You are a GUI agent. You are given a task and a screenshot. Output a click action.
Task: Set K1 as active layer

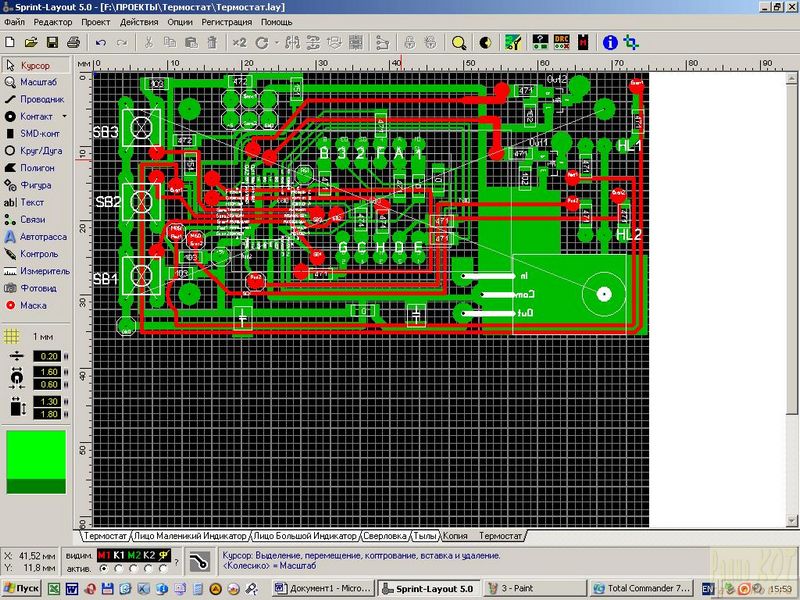(x=119, y=568)
